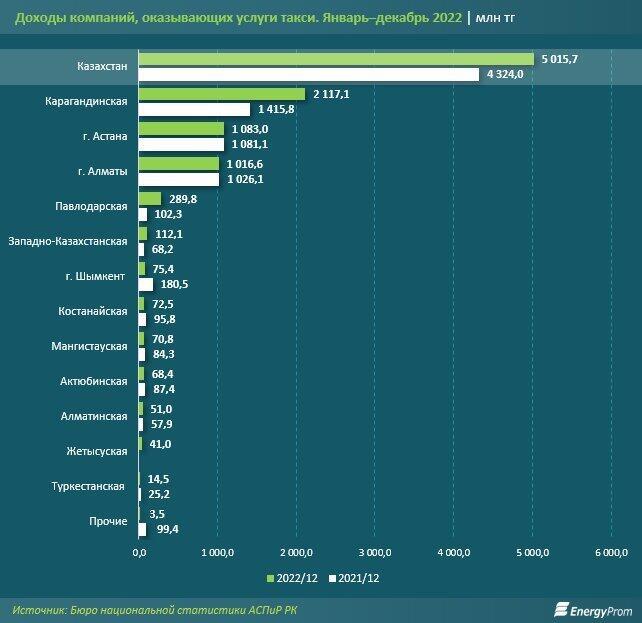
Task: Click the 3 000,0 axis tick label
Action: [375, 552]
